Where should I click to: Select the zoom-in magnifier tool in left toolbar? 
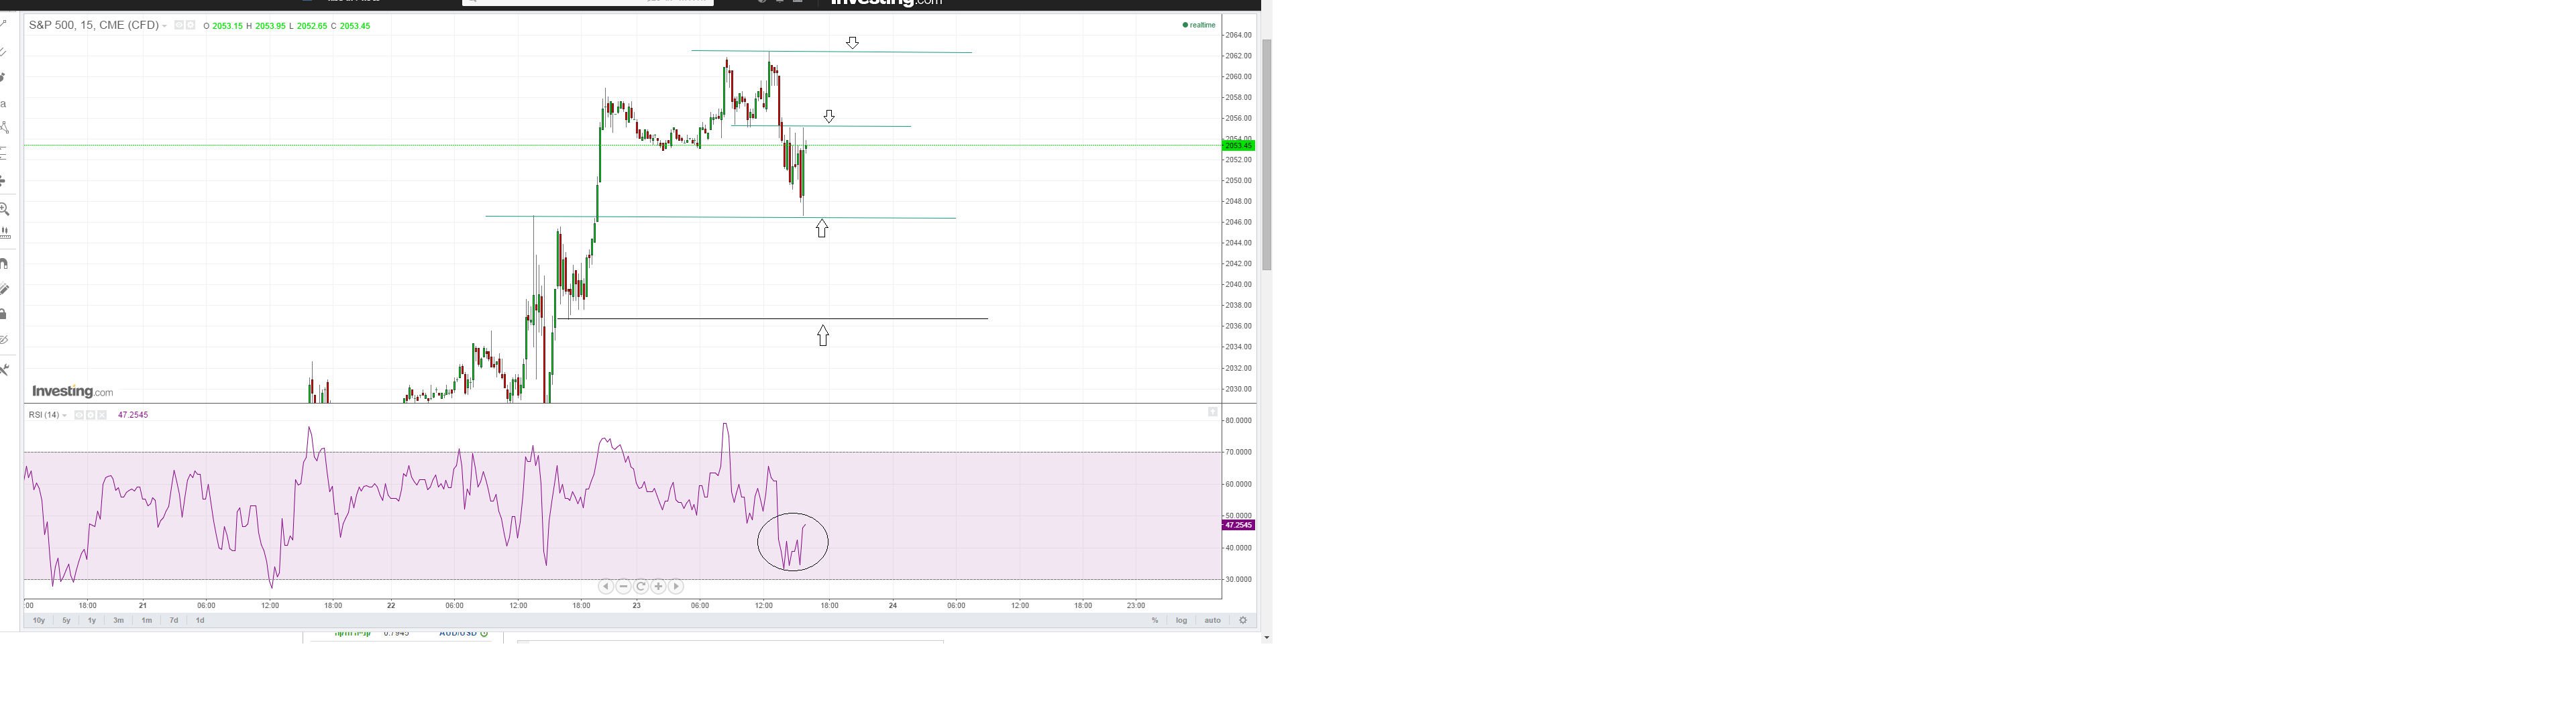(4, 209)
